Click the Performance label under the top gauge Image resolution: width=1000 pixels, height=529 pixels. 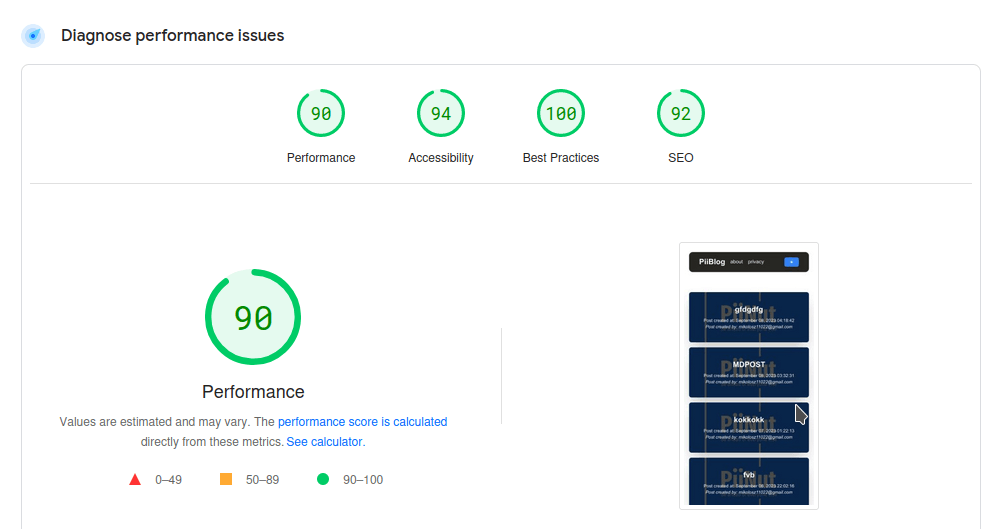321,158
